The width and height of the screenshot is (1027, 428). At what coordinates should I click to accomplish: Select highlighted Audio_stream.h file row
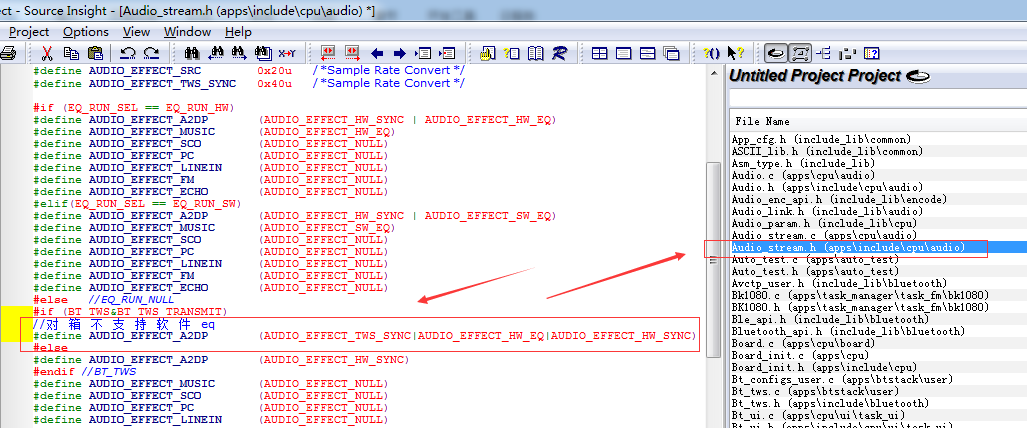click(x=878, y=247)
